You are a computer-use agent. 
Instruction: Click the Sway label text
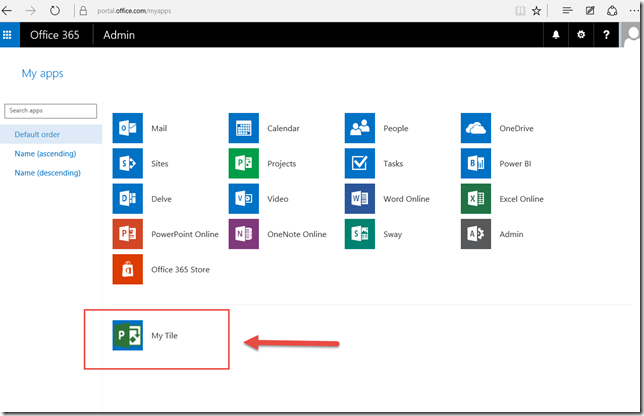pos(393,234)
